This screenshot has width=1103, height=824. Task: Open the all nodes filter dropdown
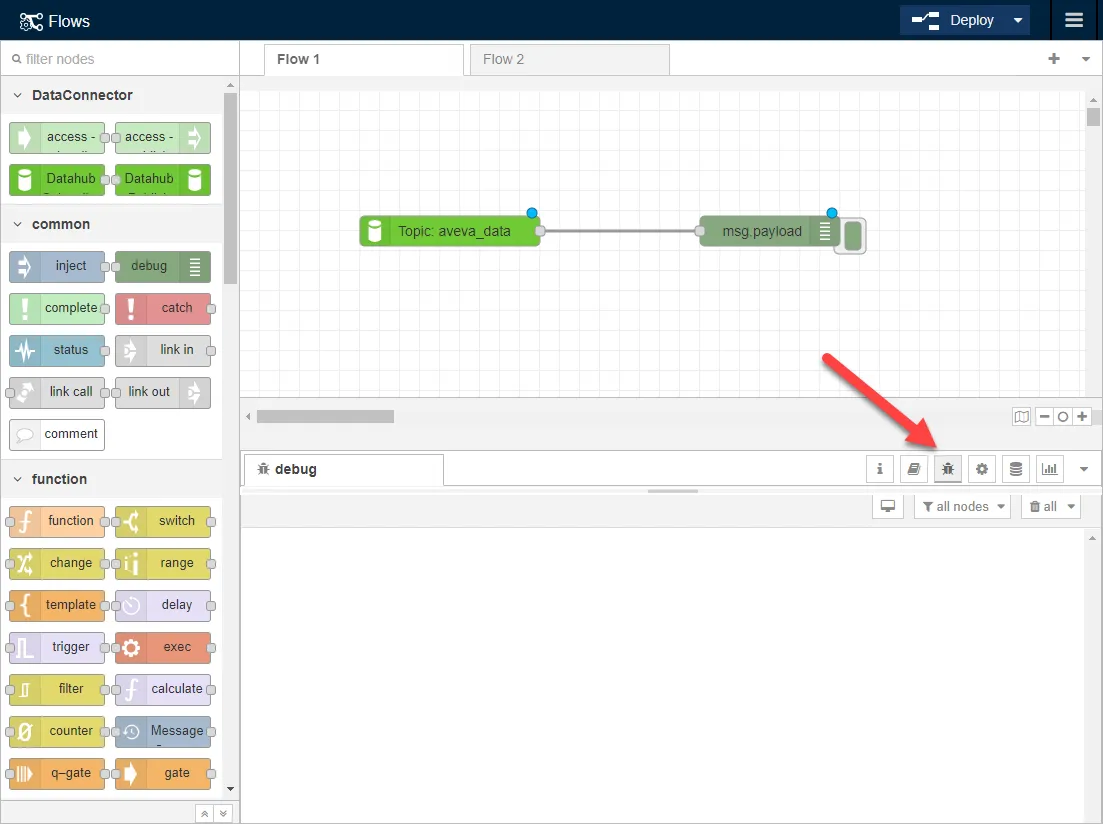964,507
